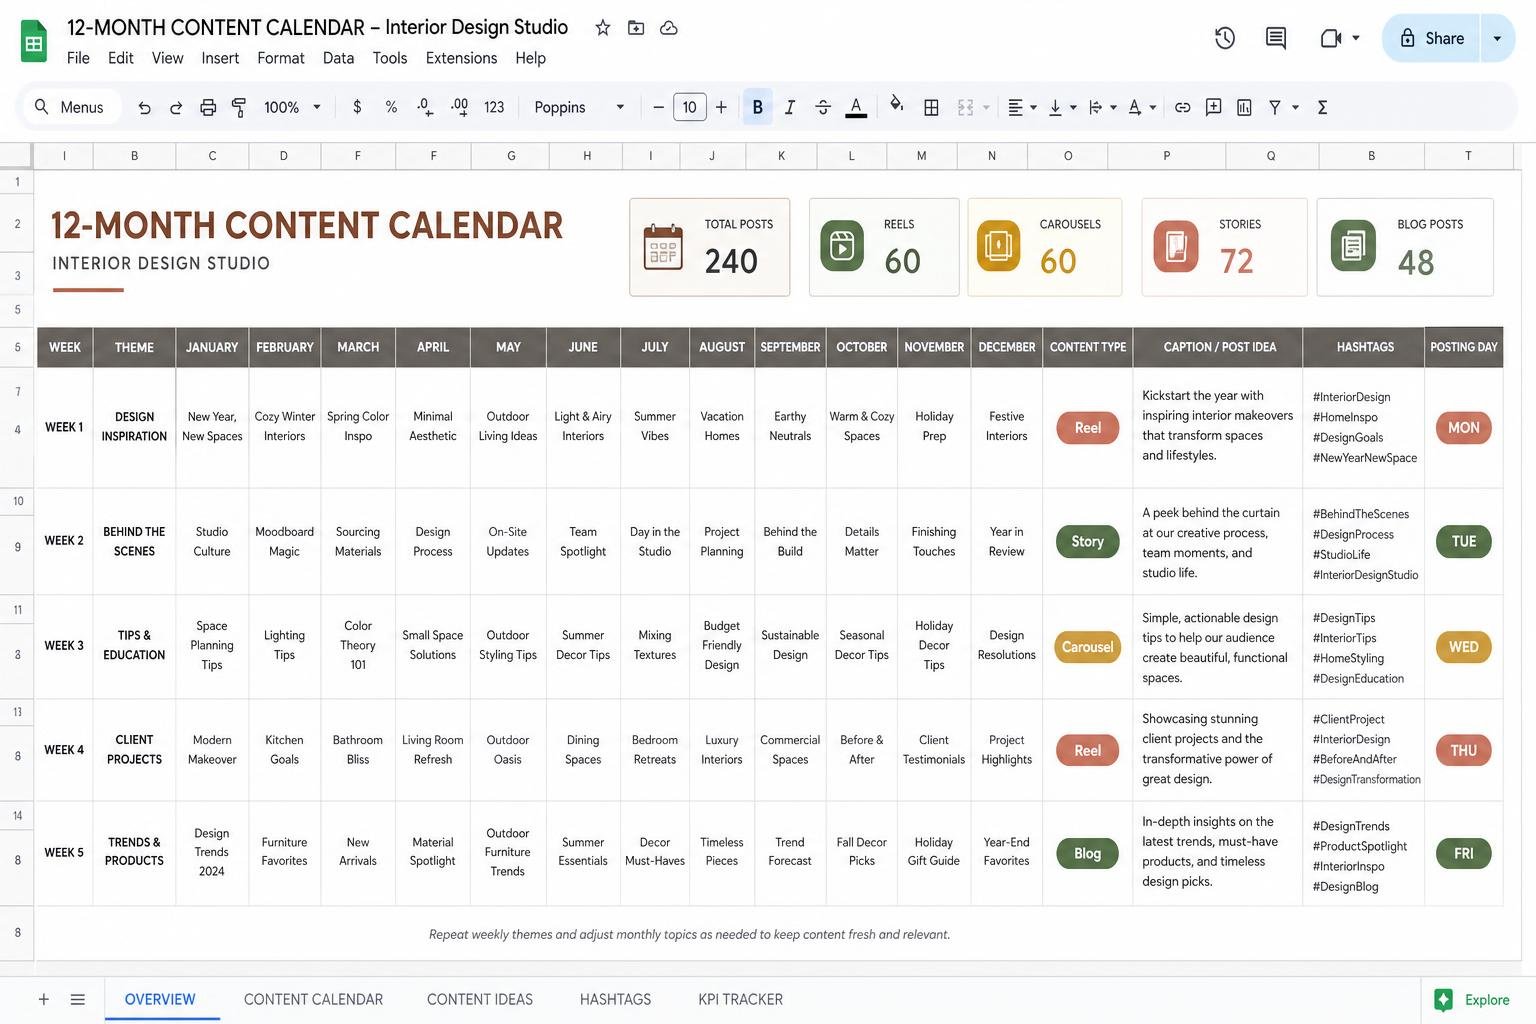Apply italic formatting

tap(790, 107)
